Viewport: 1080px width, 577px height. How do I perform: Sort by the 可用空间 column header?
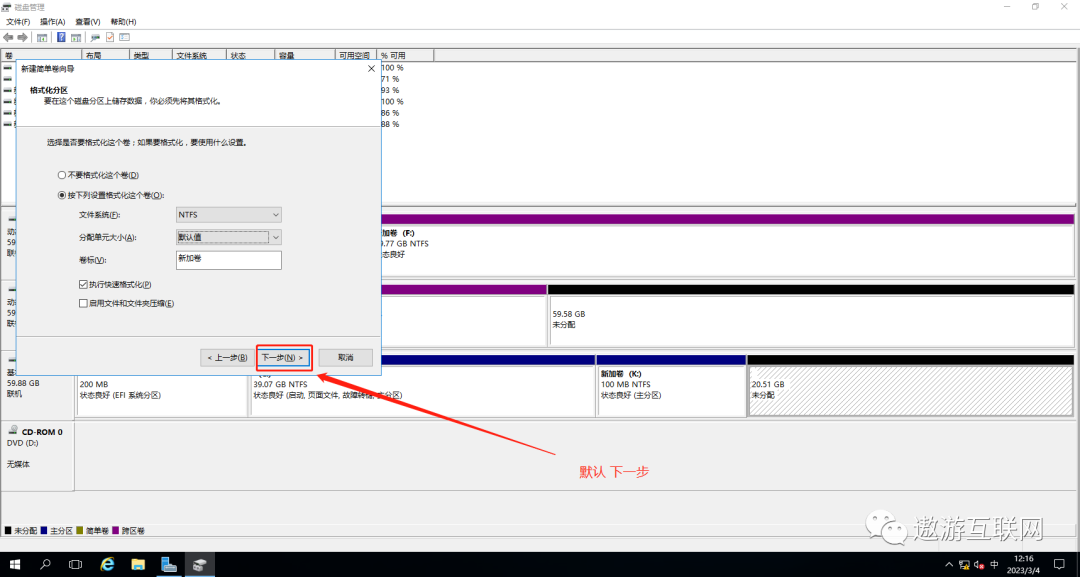point(355,55)
